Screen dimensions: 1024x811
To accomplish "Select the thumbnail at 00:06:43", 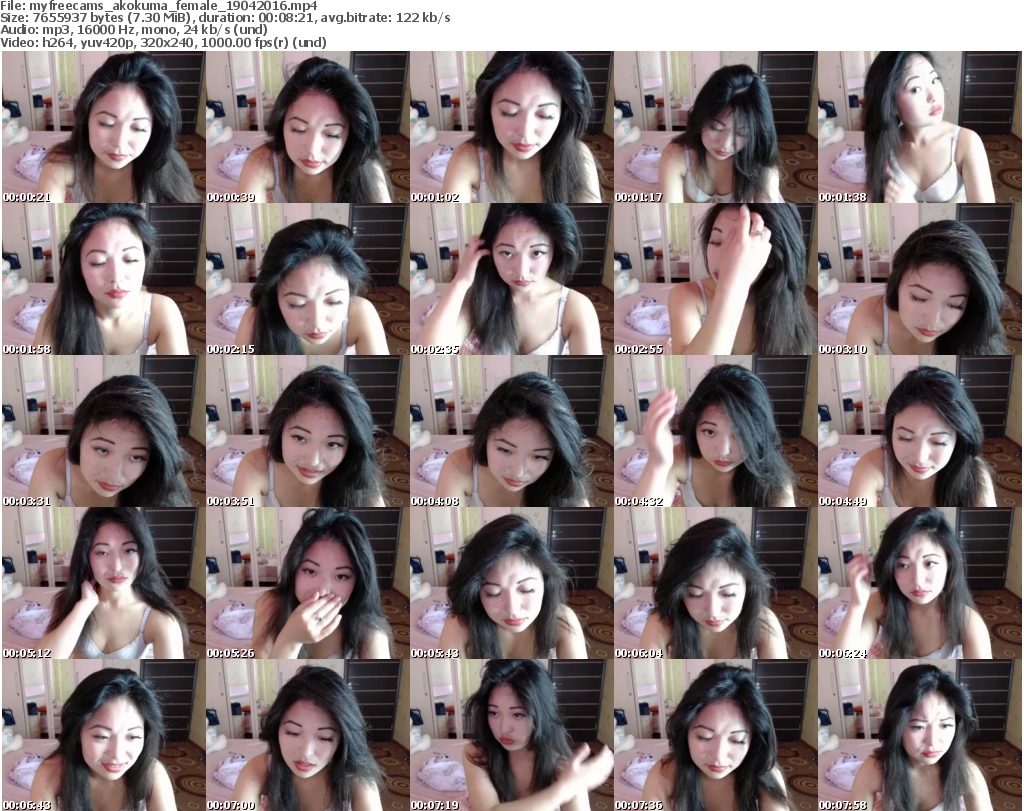I will pyautogui.click(x=103, y=735).
